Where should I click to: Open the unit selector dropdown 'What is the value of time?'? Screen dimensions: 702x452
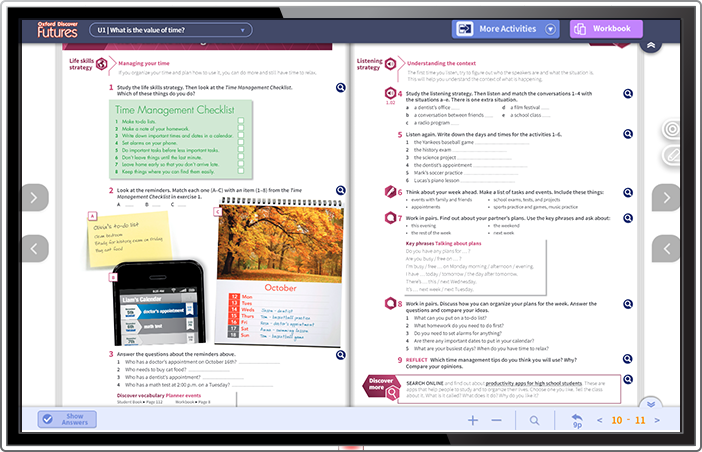(x=170, y=30)
